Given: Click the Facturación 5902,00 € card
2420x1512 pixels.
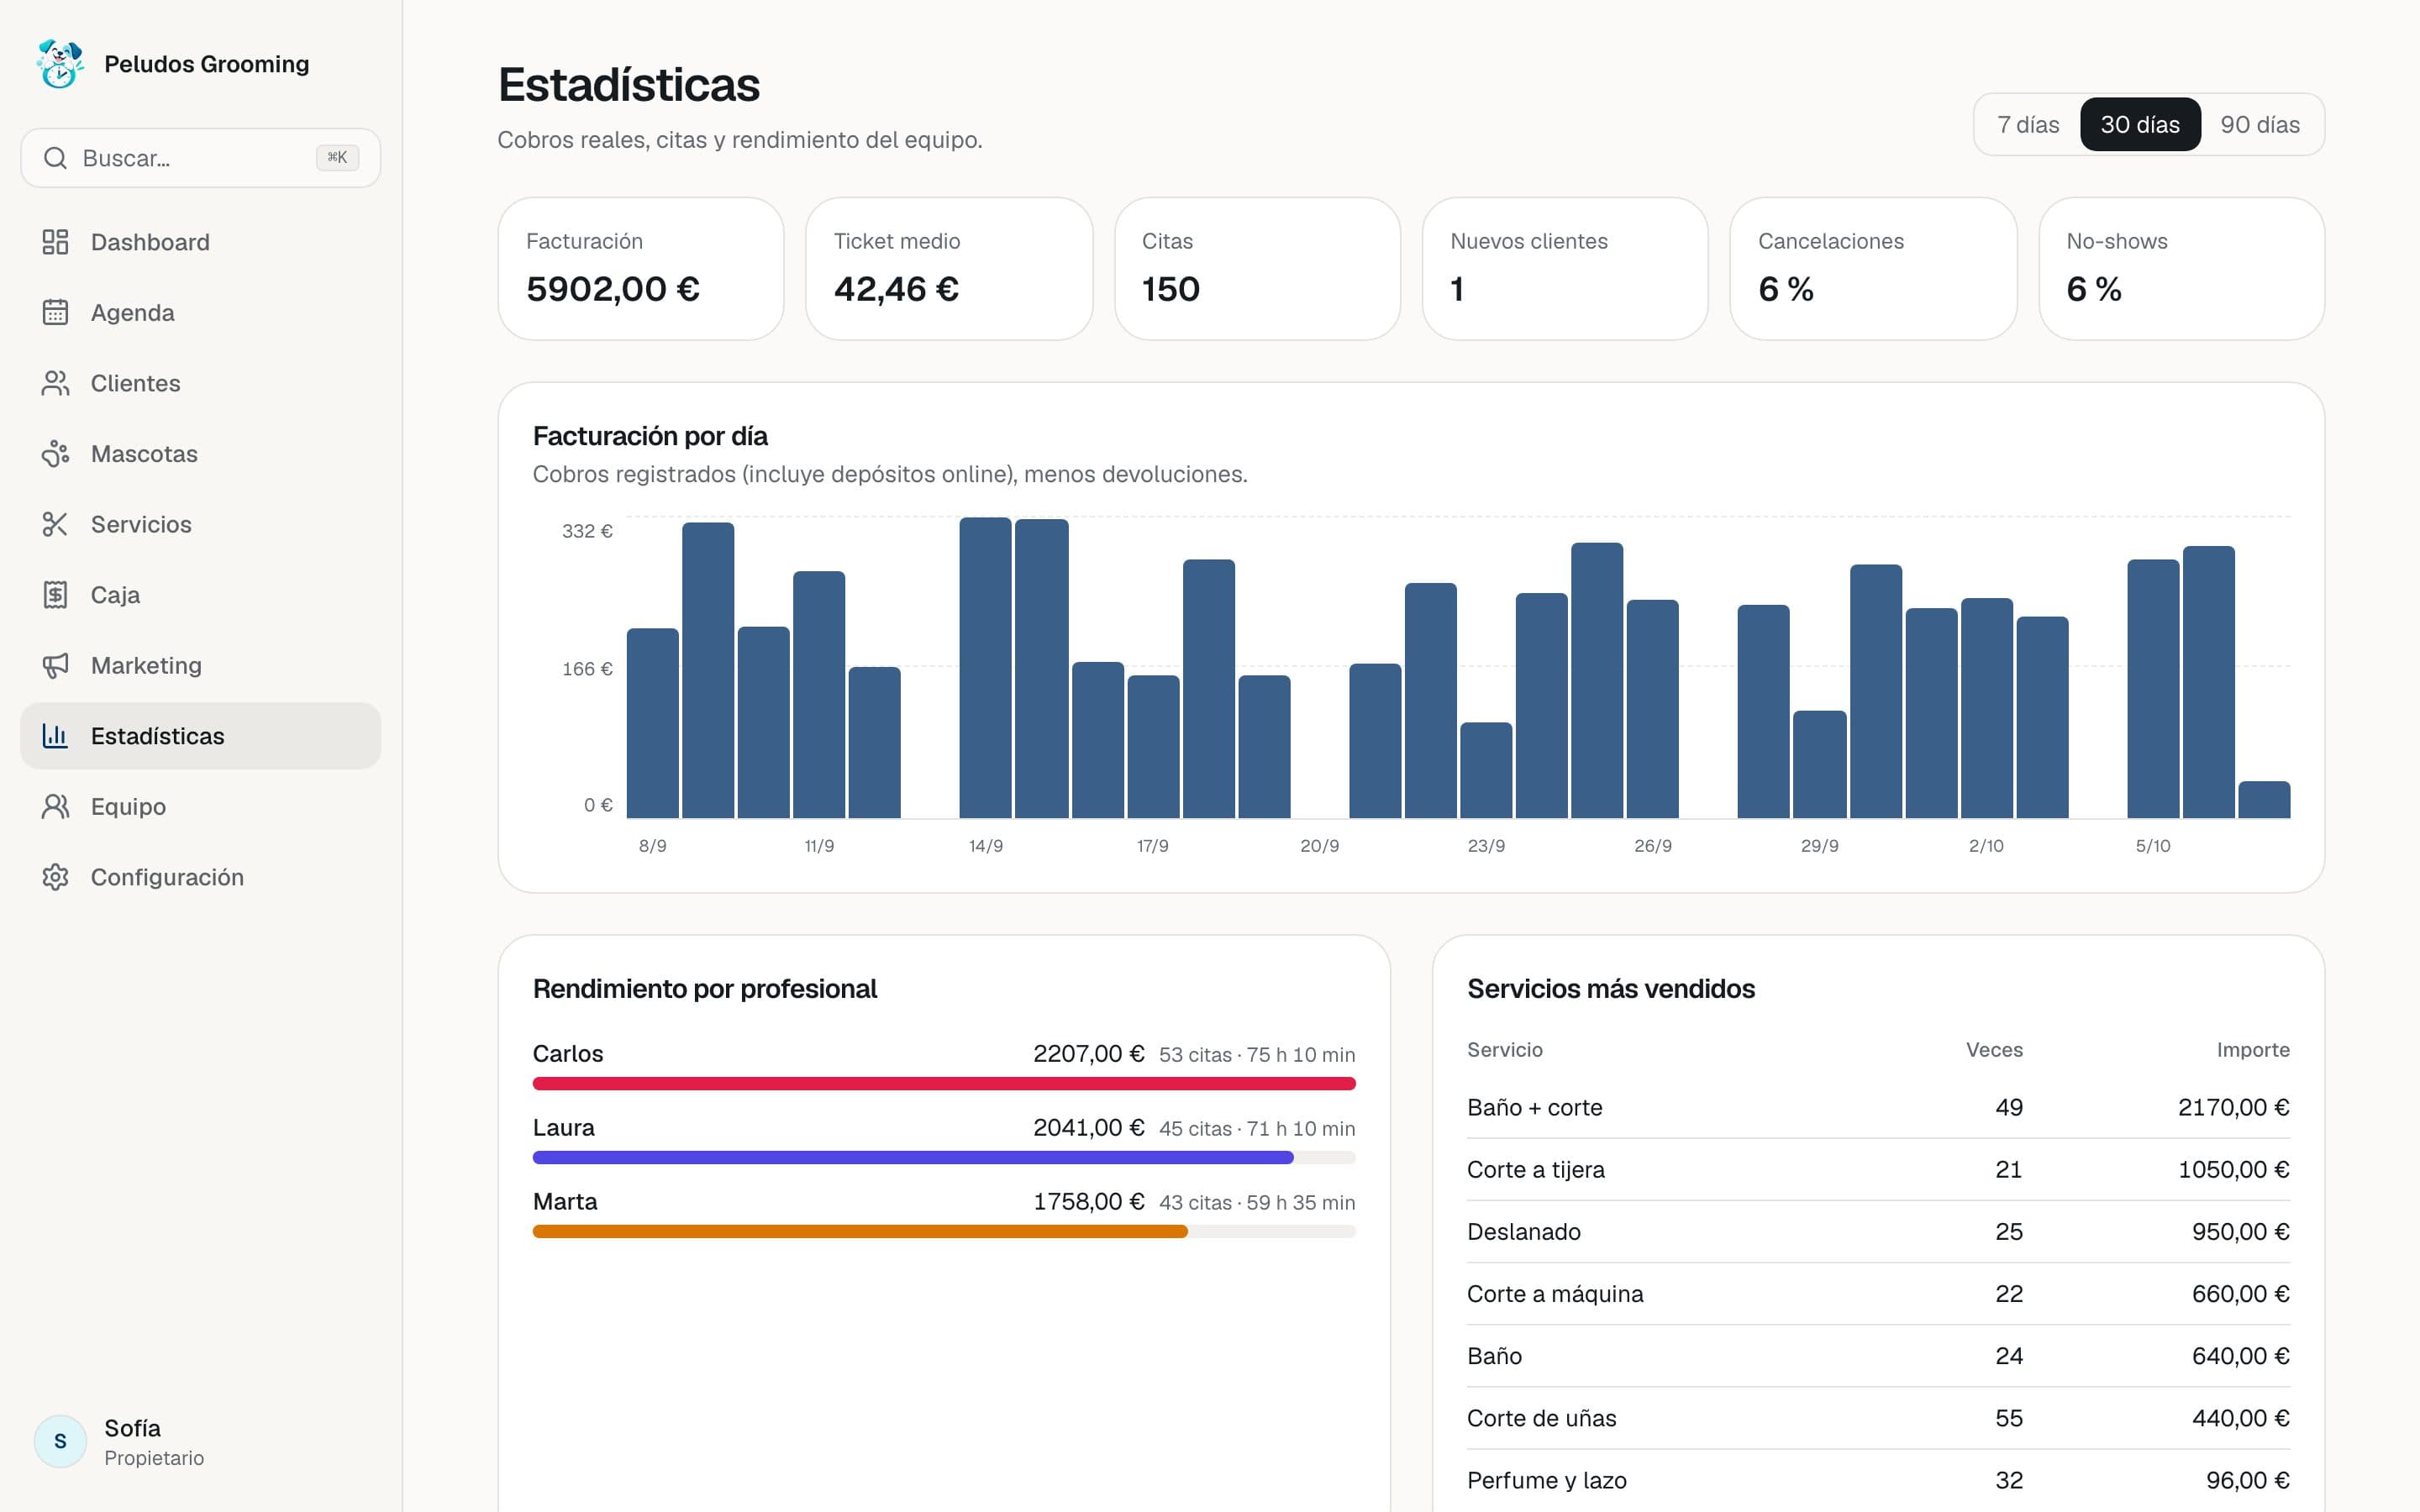Looking at the screenshot, I should click(x=641, y=268).
